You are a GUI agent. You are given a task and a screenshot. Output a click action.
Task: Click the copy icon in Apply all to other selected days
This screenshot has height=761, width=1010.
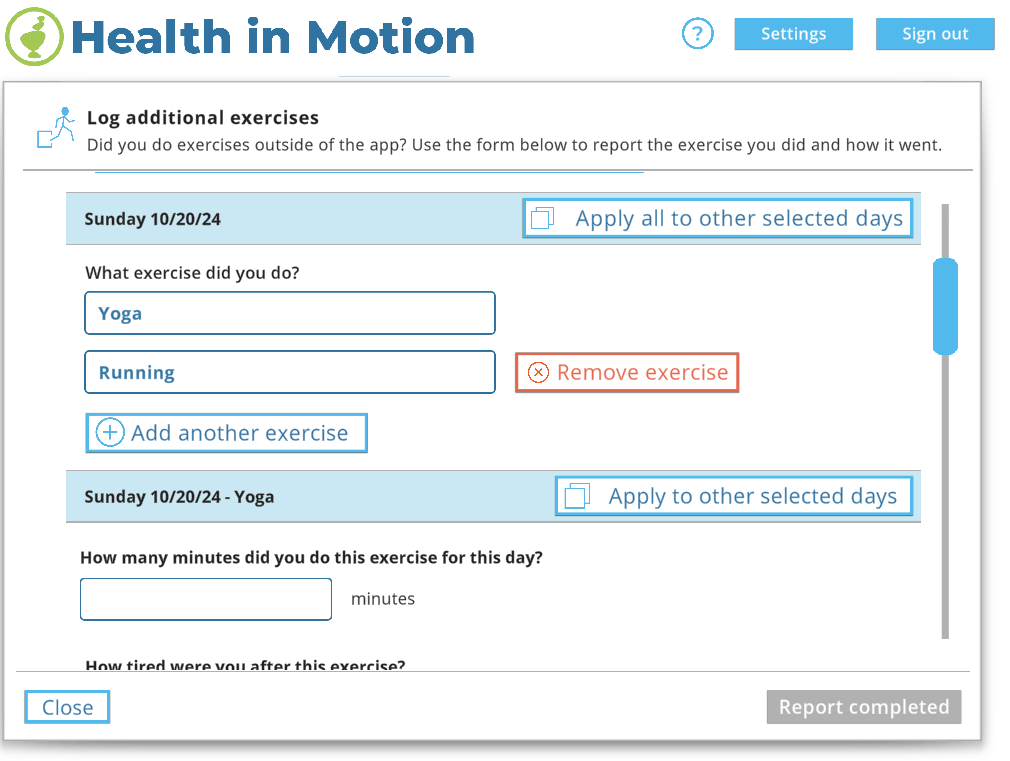tap(542, 219)
